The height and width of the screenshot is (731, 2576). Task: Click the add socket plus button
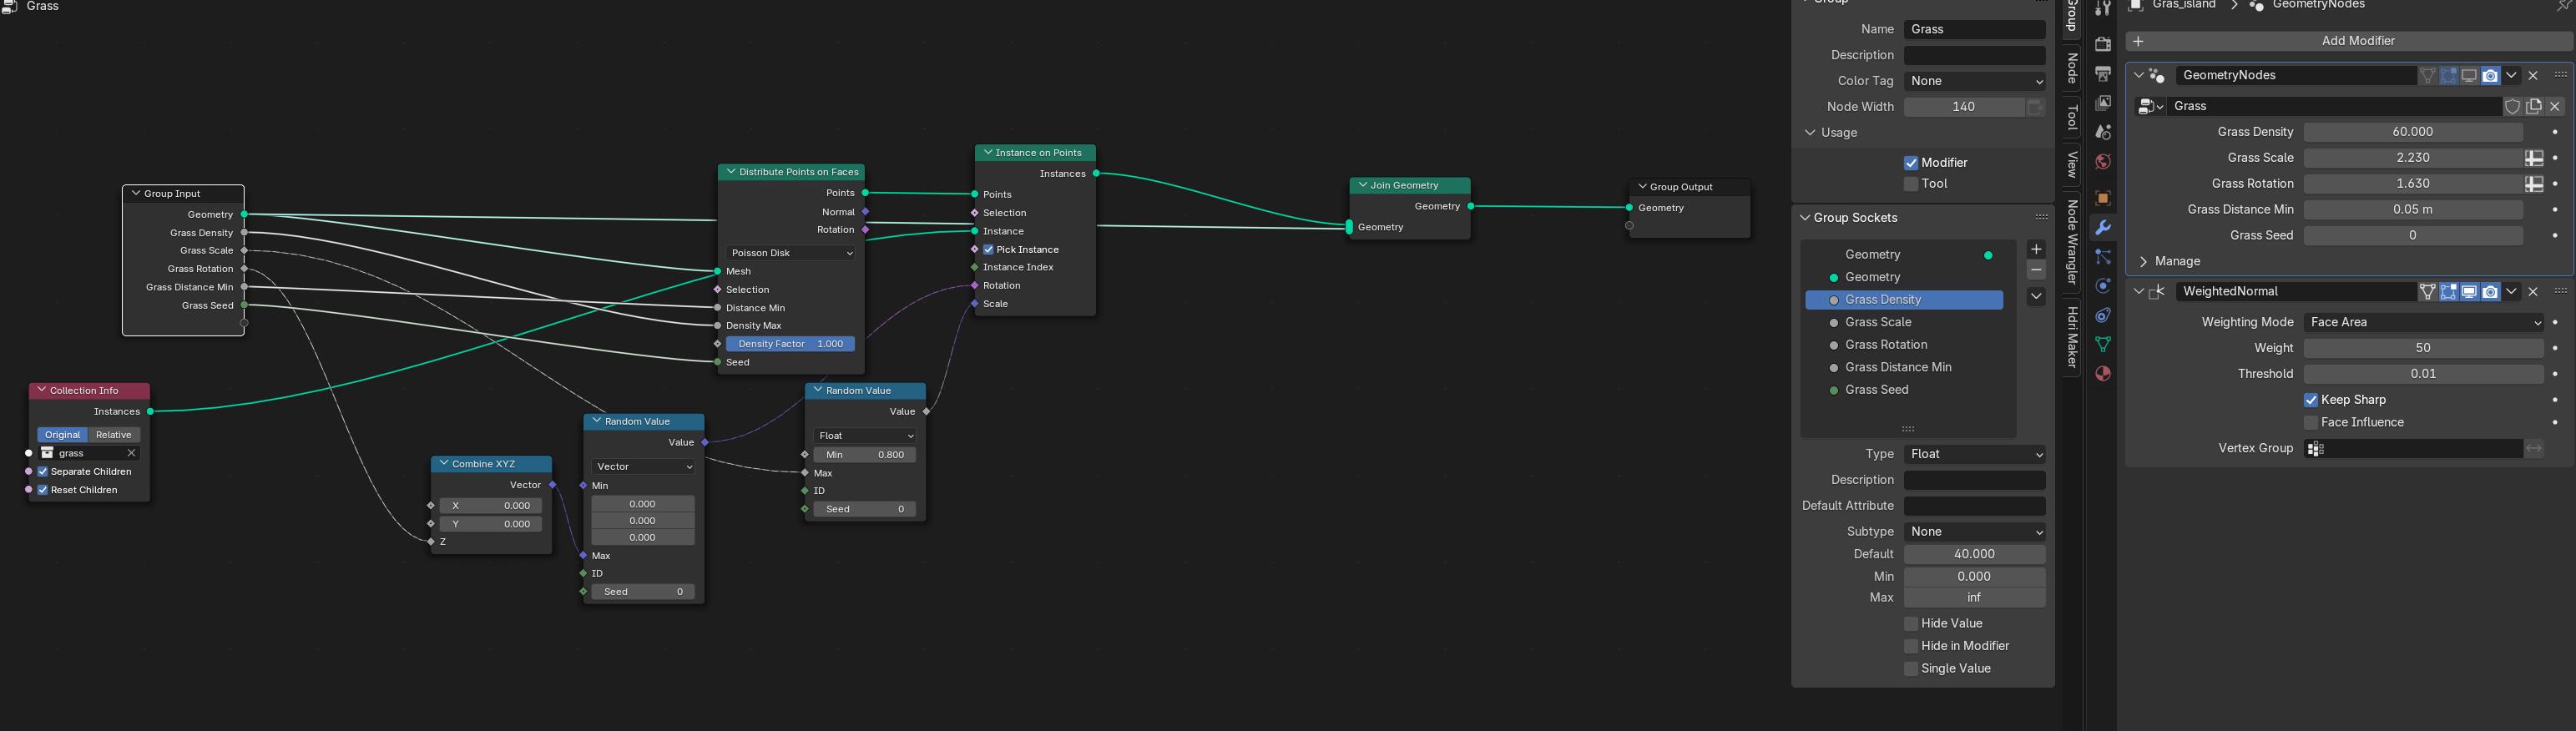point(2036,249)
